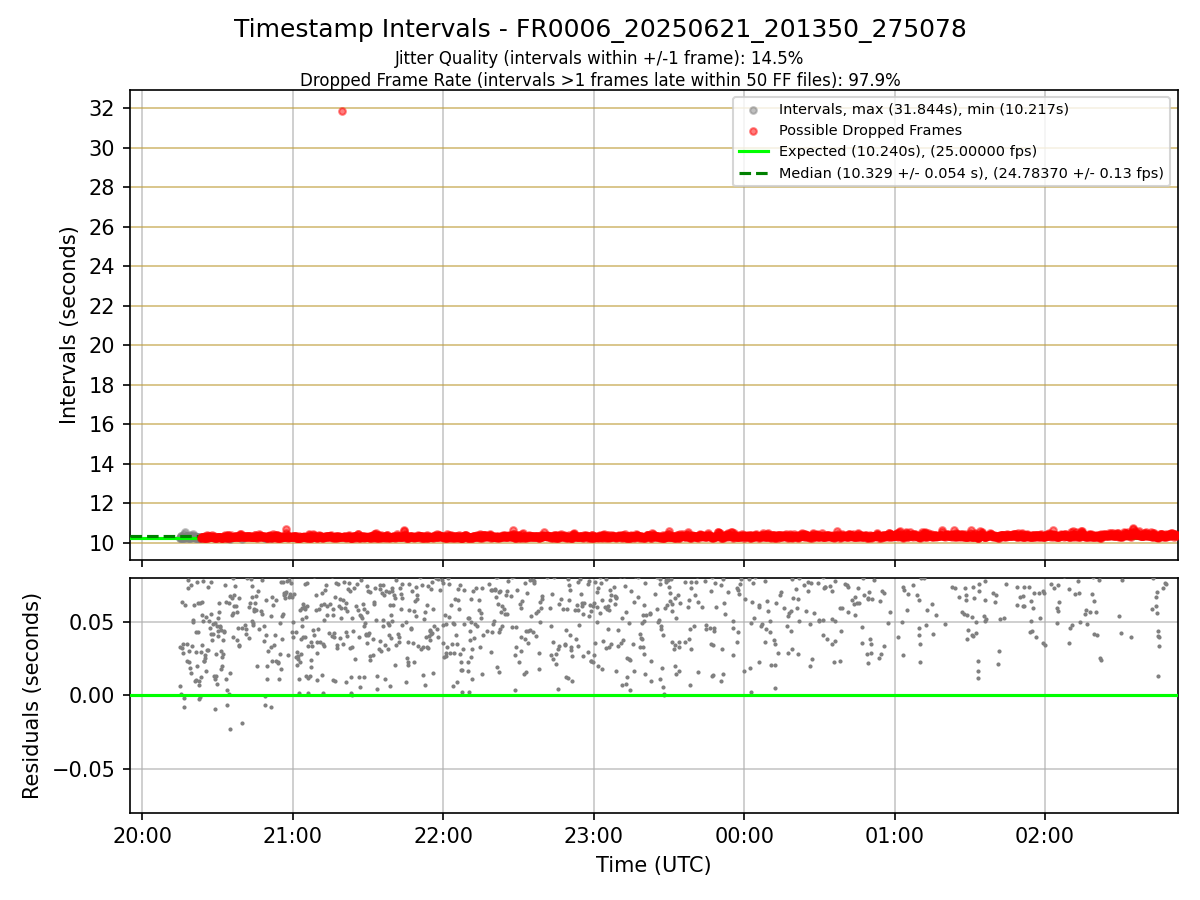The height and width of the screenshot is (900, 1200).
Task: Click x-axis tick label '00:00'
Action: (744, 836)
